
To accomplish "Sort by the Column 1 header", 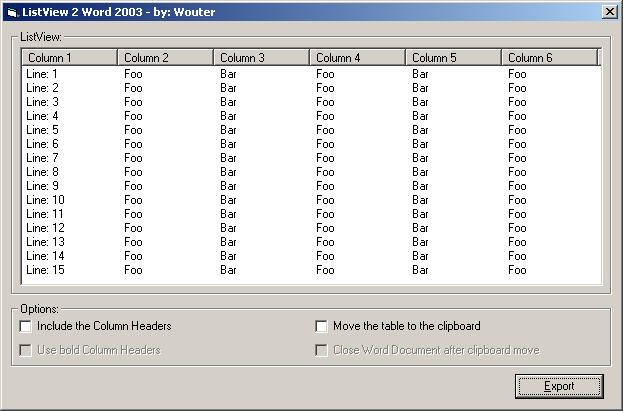I will coord(69,58).
